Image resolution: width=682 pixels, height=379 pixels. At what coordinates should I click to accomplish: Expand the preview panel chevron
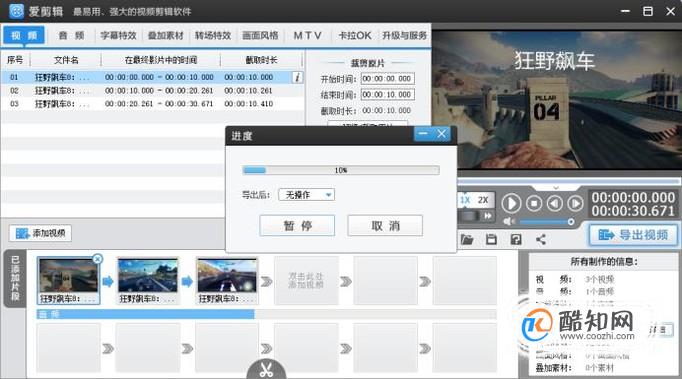[555, 188]
